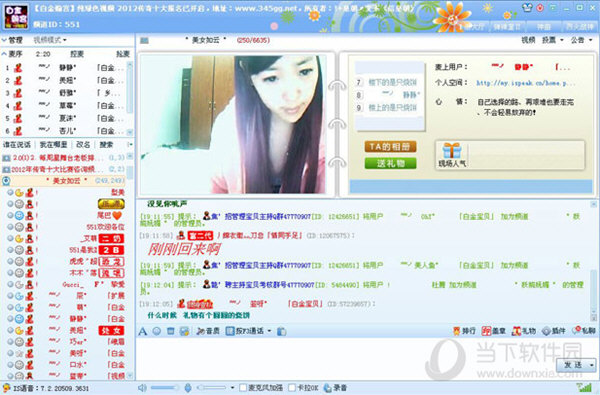
Task: Click the 录音 record icon
Action: click(x=335, y=388)
